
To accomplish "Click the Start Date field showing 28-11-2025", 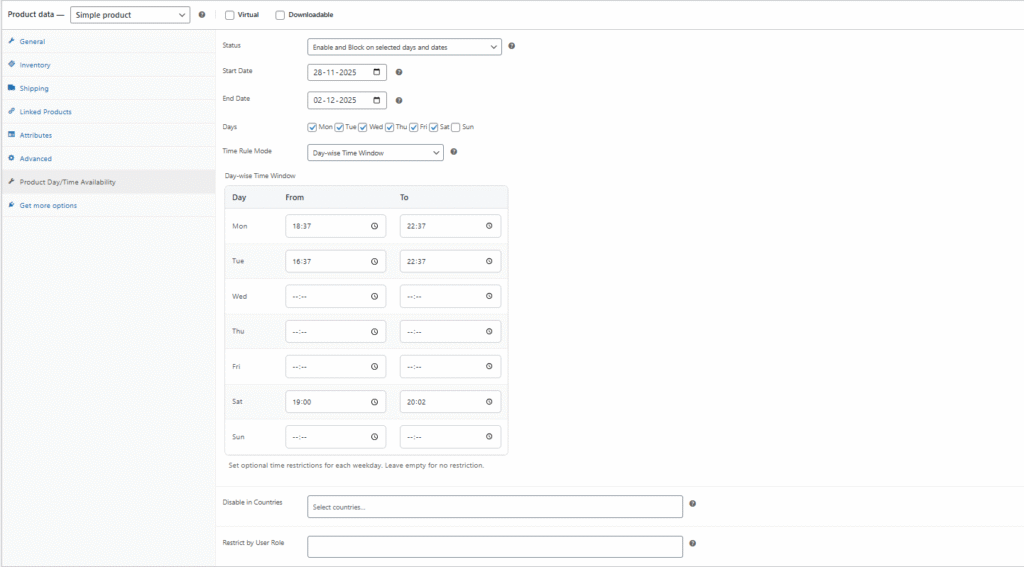I will [347, 72].
